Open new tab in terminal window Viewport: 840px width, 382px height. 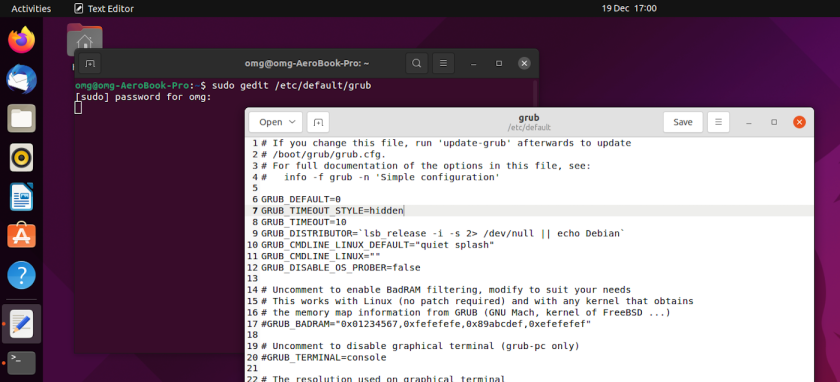pos(90,64)
